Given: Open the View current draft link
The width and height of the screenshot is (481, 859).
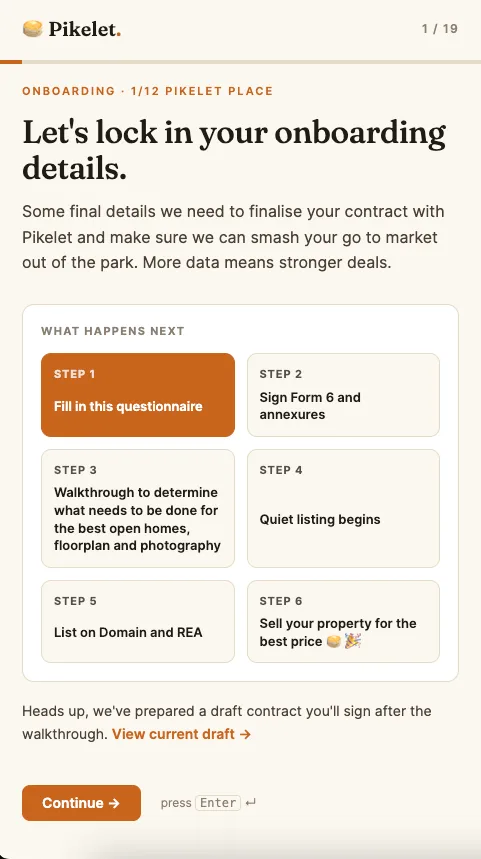Looking at the screenshot, I should 181,734.
